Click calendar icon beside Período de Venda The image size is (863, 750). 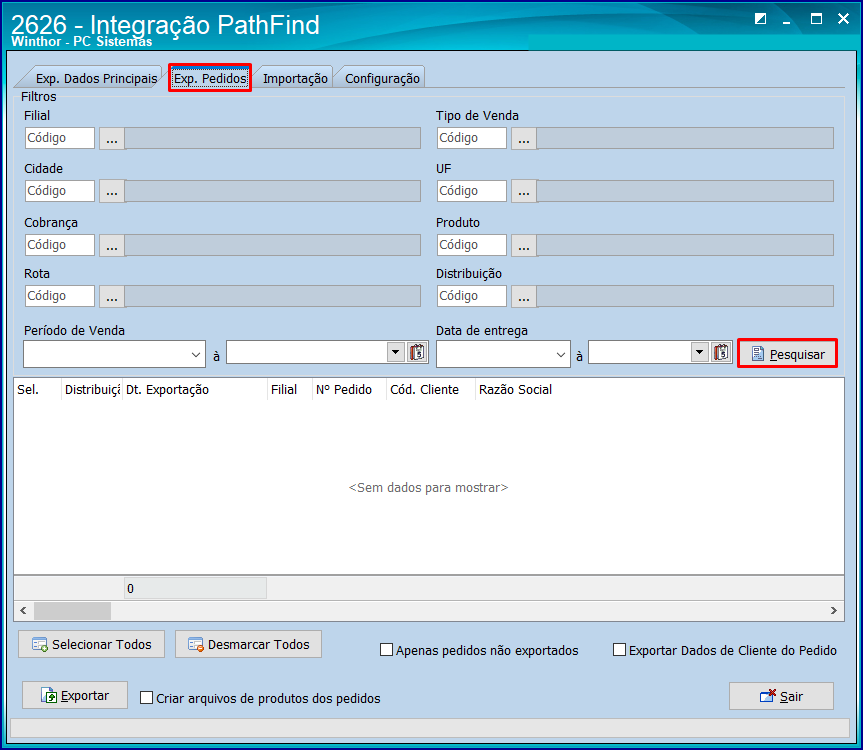point(417,352)
